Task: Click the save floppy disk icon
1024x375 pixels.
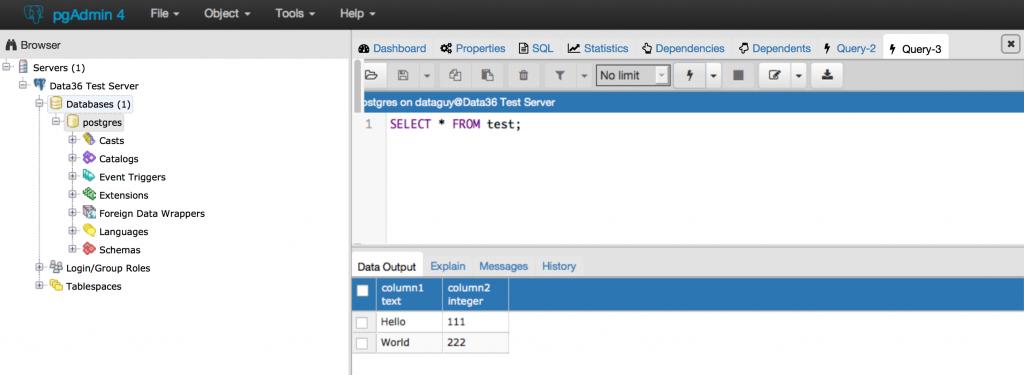Action: click(x=403, y=75)
